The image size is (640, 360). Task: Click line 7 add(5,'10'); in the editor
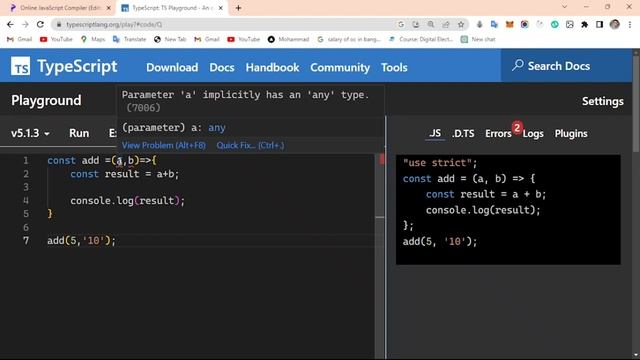(81, 241)
